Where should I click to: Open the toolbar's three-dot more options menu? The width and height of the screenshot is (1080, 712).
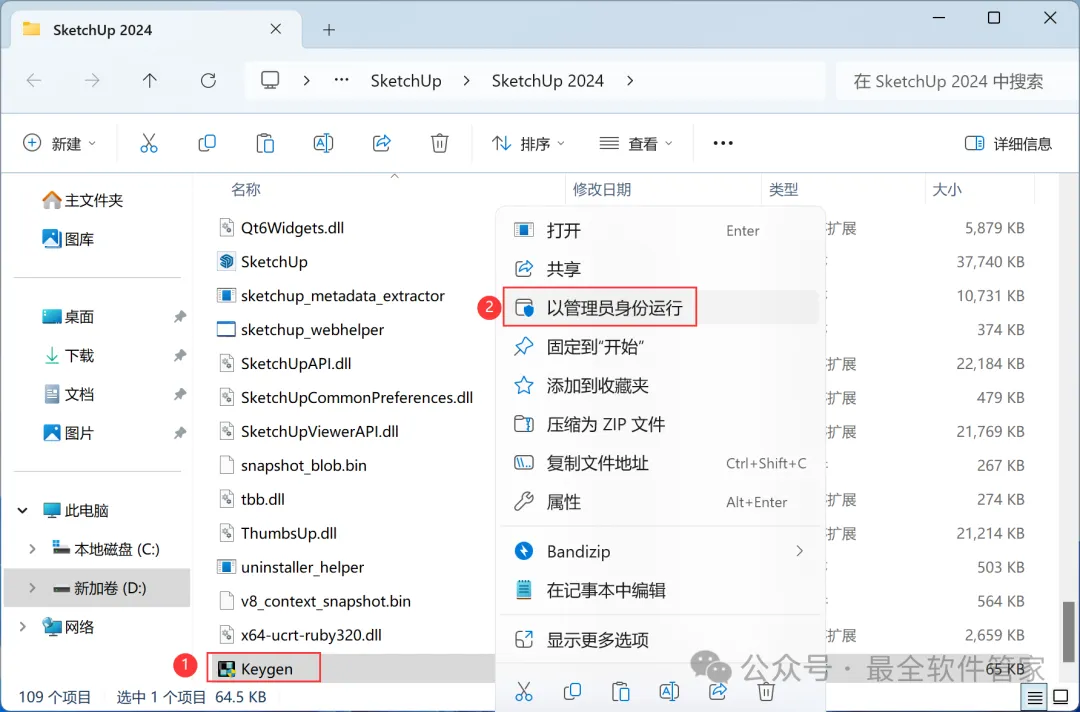[x=723, y=143]
